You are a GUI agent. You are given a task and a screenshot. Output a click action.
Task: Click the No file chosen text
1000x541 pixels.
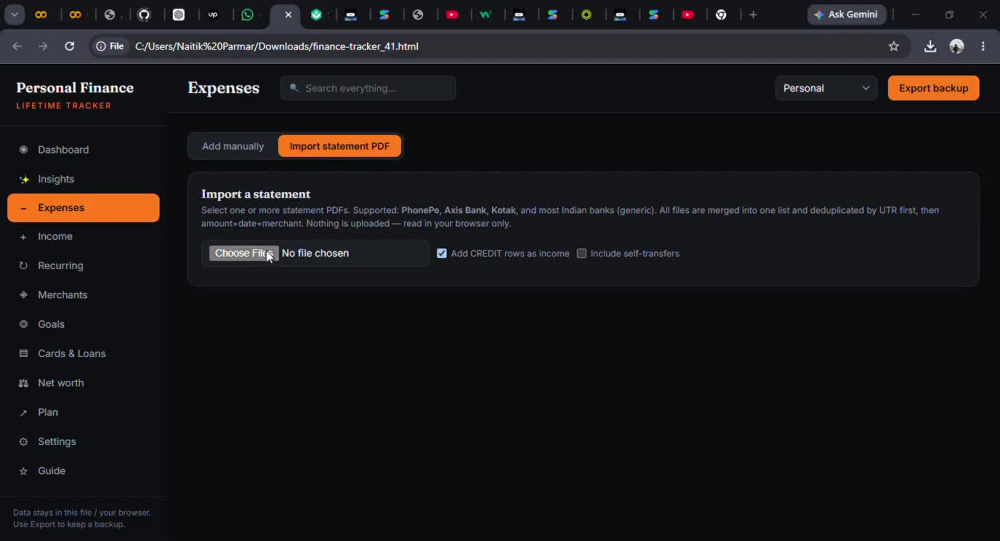315,253
